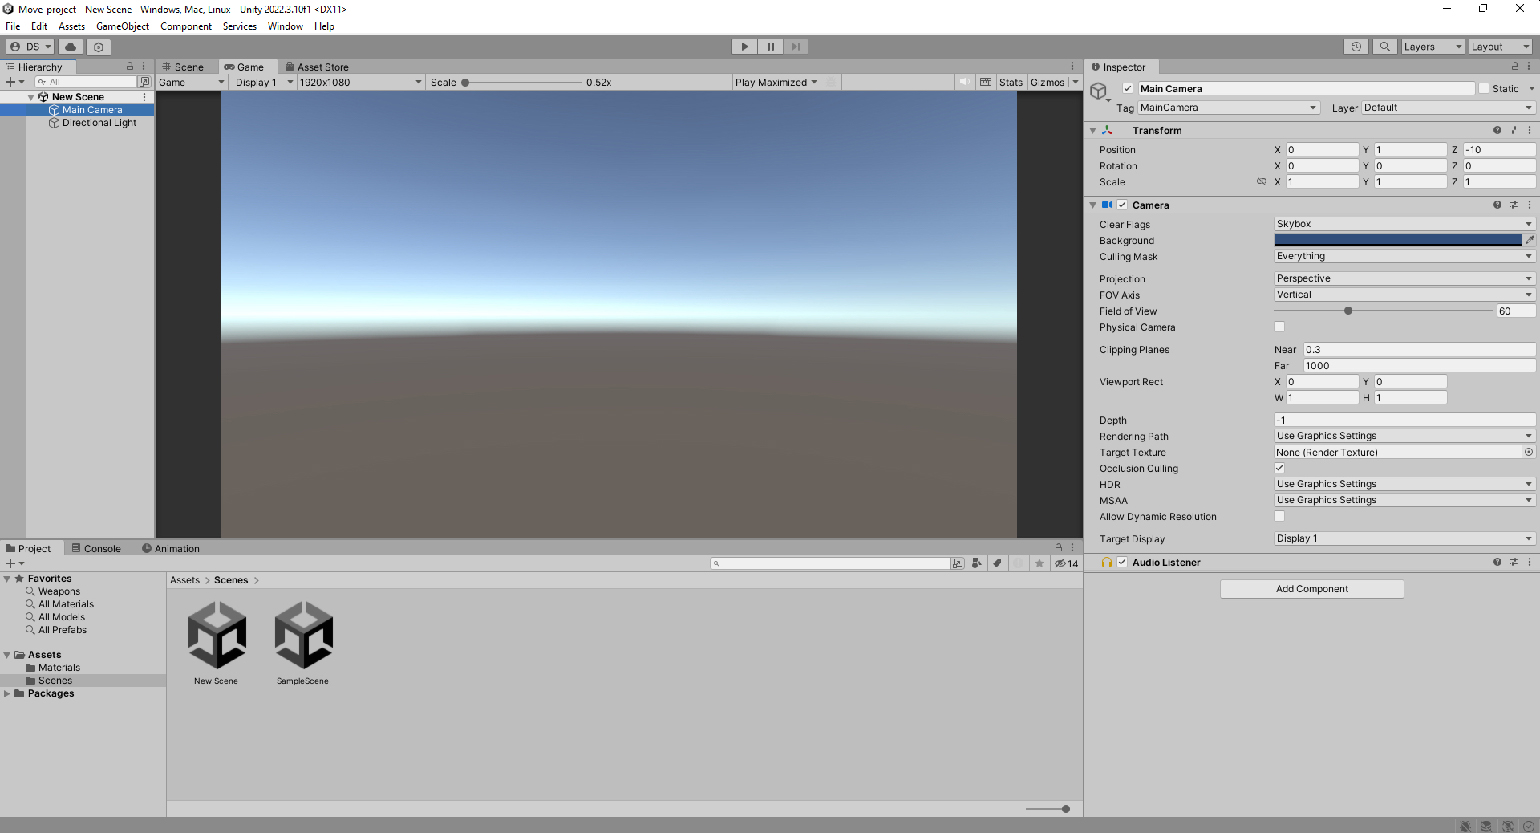Image resolution: width=1540 pixels, height=833 pixels.
Task: Click the Stats button in Game view
Action: coord(1011,82)
